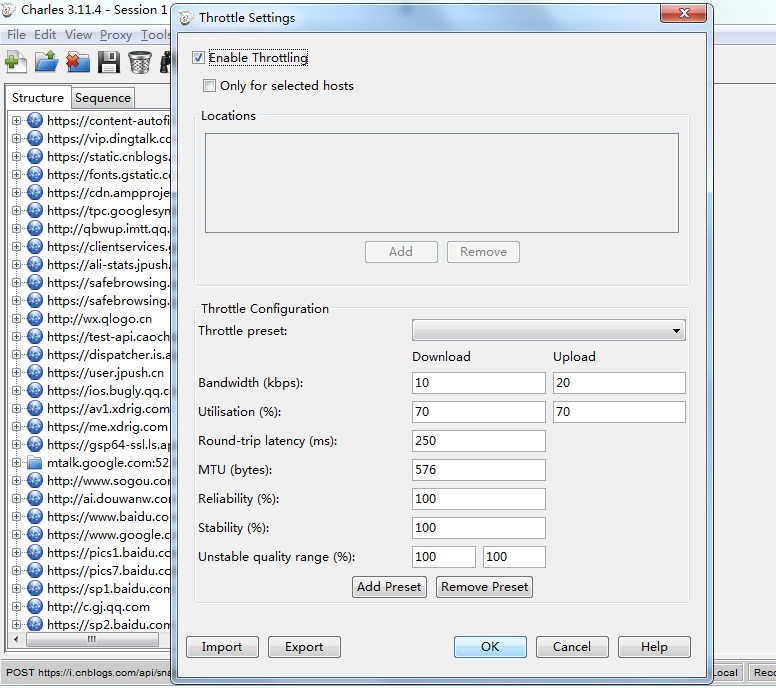Click the Add Preset button
This screenshot has width=776, height=688.
[x=389, y=587]
